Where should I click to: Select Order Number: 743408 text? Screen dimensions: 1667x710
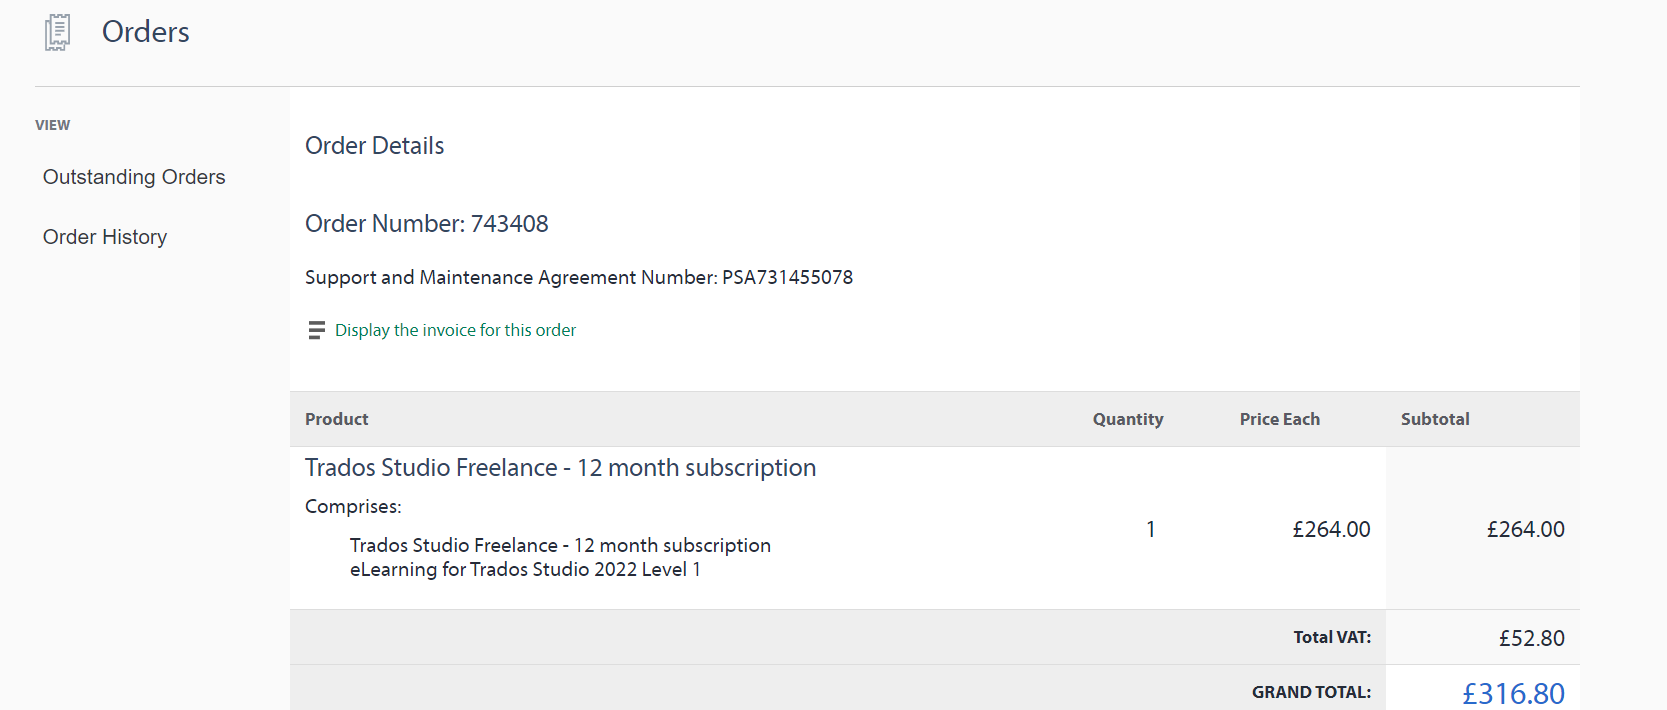(x=427, y=224)
